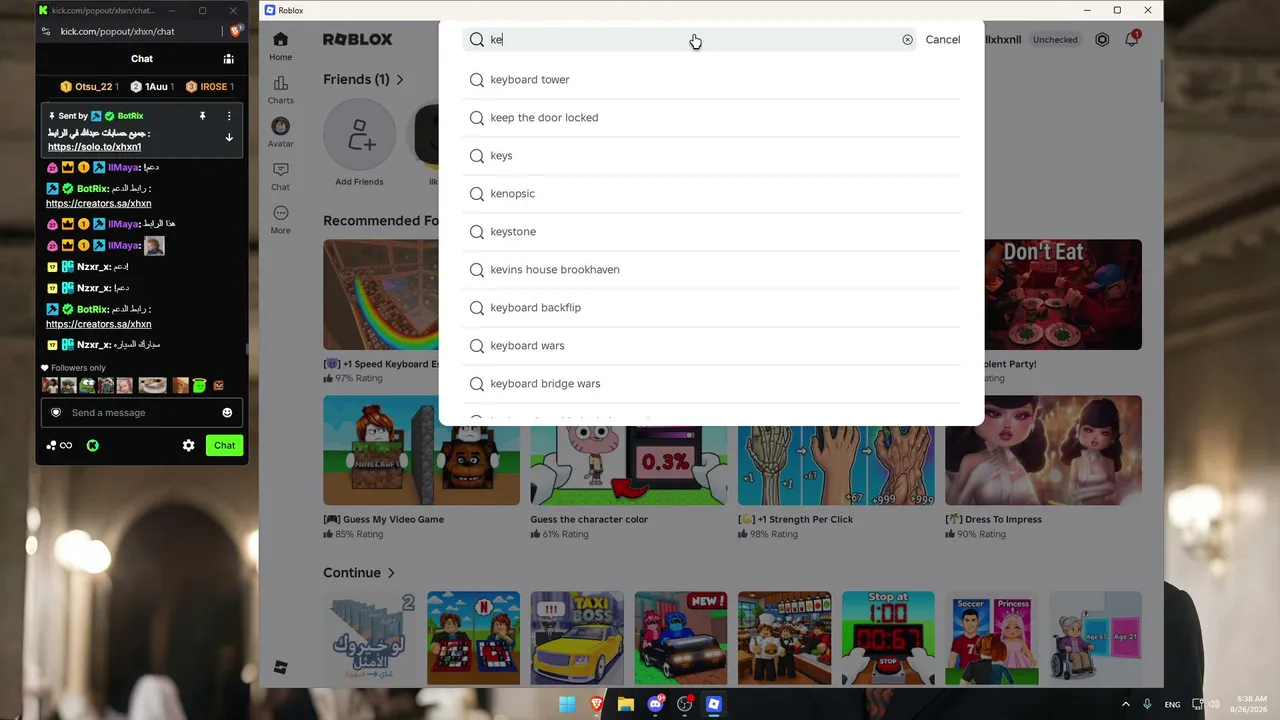Launch Brave browser from the taskbar

pos(597,704)
